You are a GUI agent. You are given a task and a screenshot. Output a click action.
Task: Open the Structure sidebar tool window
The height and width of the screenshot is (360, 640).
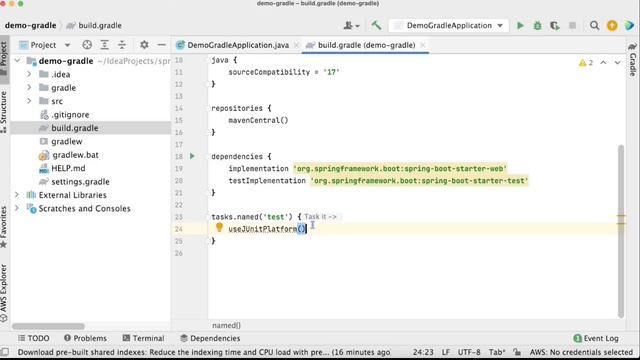pyautogui.click(x=4, y=112)
